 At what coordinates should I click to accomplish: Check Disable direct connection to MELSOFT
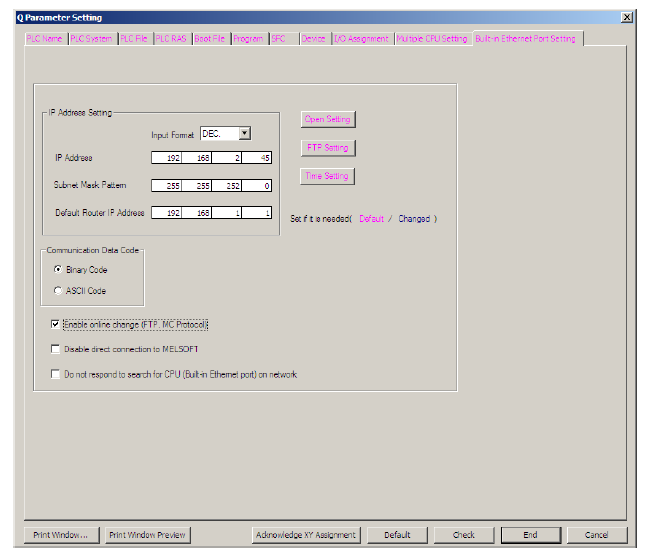[x=55, y=349]
